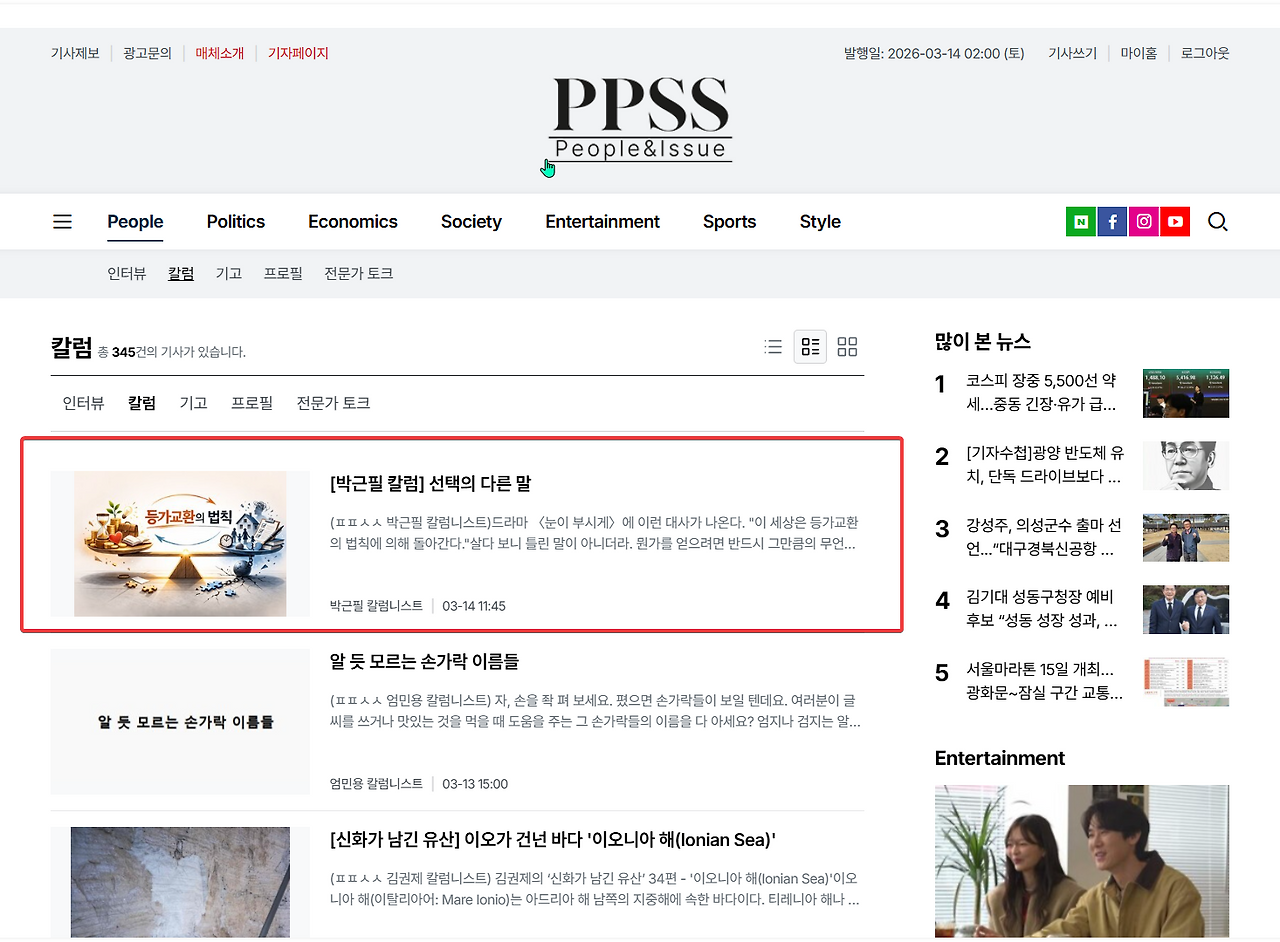Click the 강성주 의성군수 news thumbnail
Viewport: 1280px width, 942px height.
click(x=1186, y=538)
